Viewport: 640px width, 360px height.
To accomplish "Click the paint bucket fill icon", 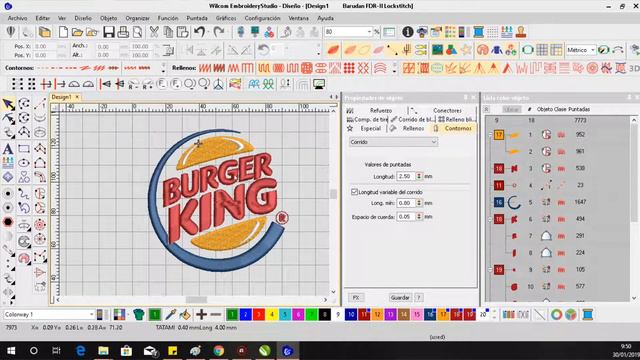I will pos(185,314).
